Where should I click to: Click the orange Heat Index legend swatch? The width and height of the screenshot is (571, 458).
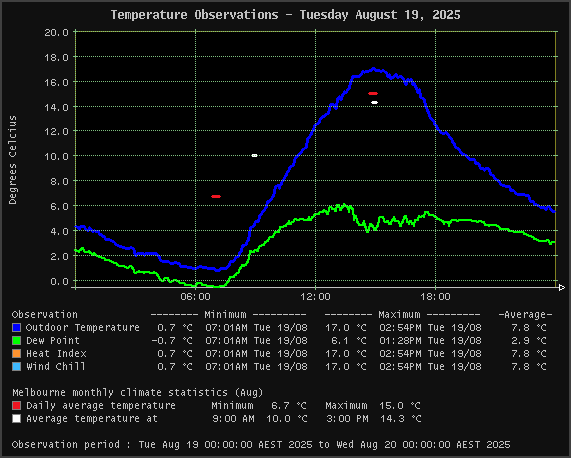[x=16, y=354]
